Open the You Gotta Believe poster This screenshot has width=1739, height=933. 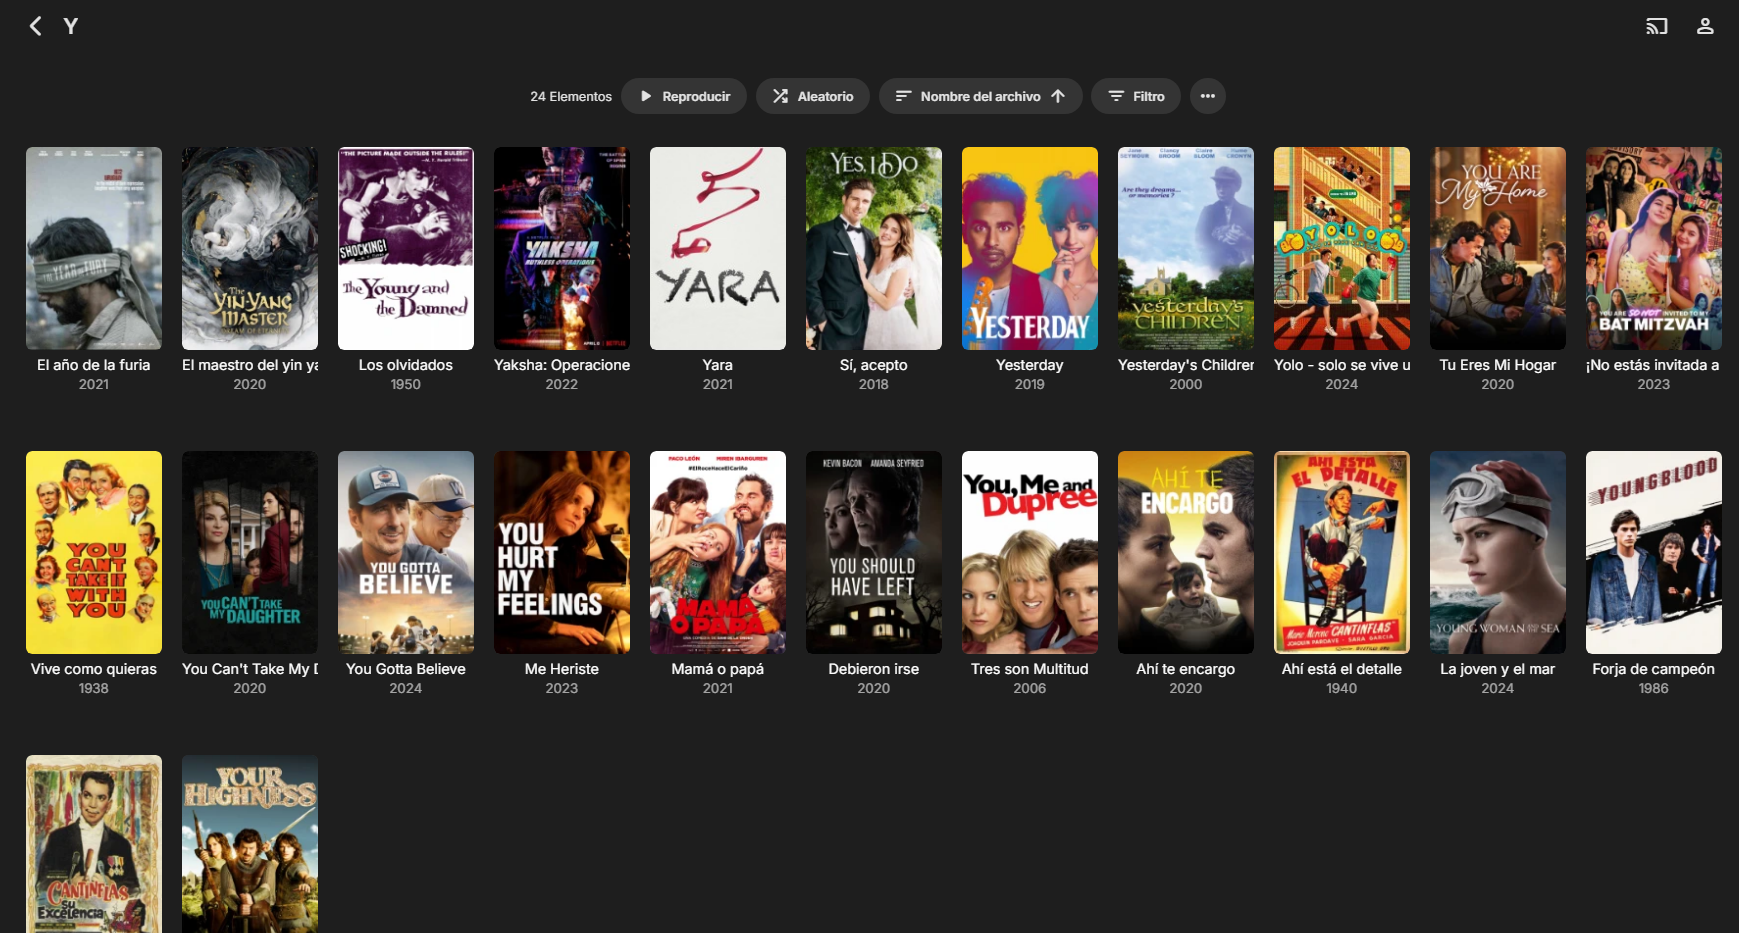(x=406, y=552)
